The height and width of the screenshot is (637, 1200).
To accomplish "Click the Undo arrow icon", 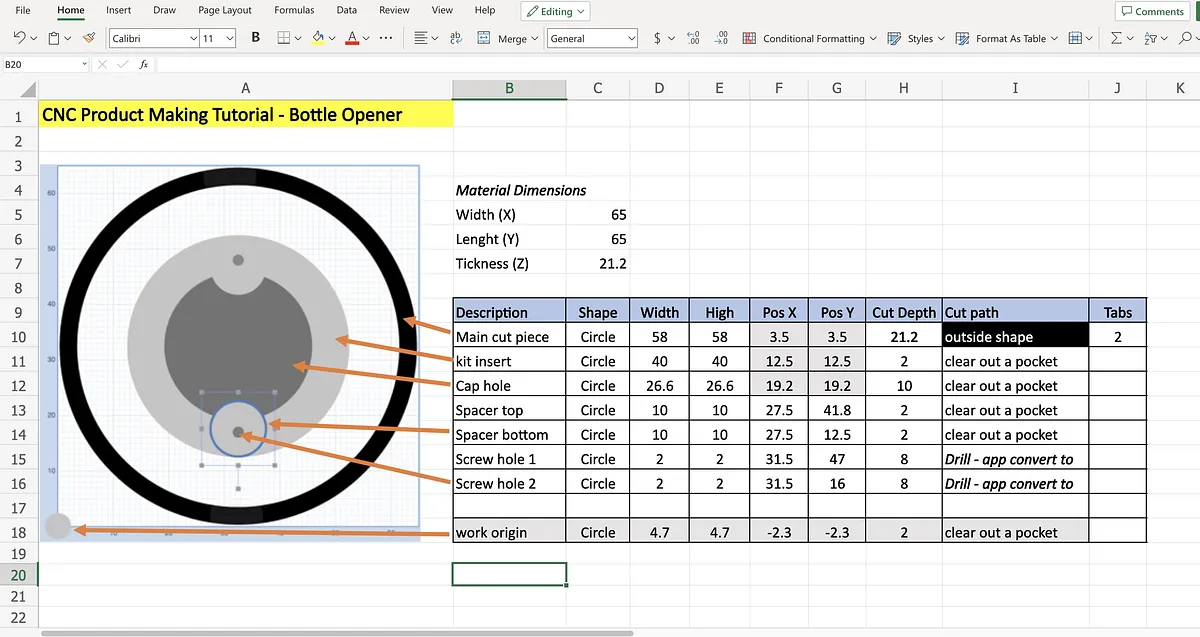I will [x=20, y=38].
